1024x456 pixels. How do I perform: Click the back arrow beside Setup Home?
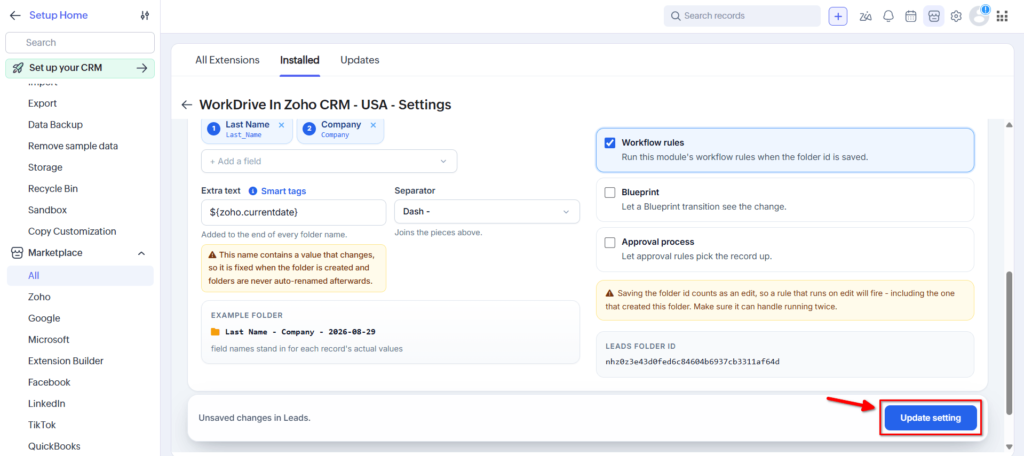pyautogui.click(x=15, y=15)
